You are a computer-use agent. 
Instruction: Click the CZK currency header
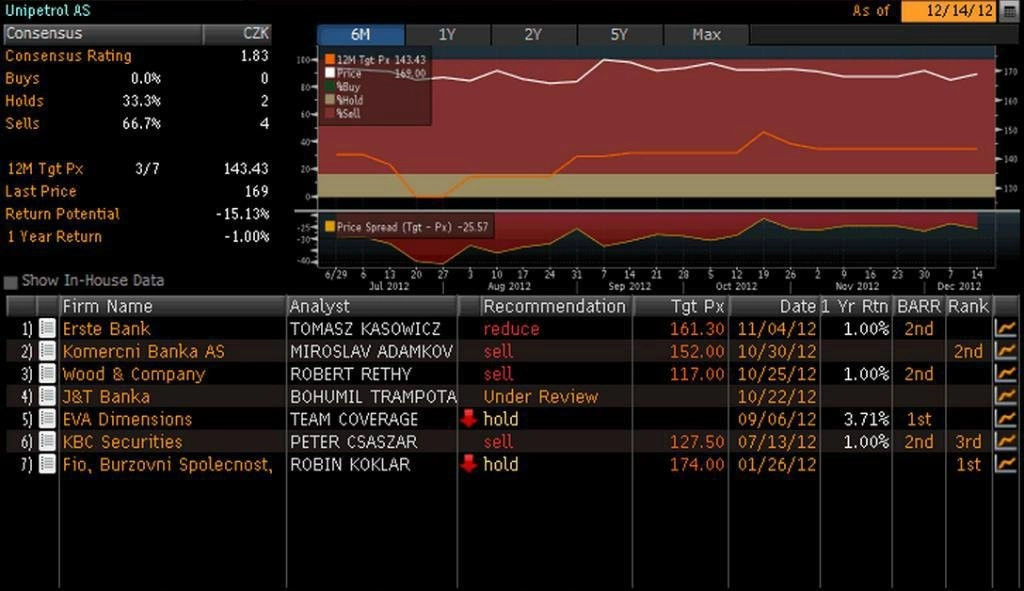coord(237,33)
